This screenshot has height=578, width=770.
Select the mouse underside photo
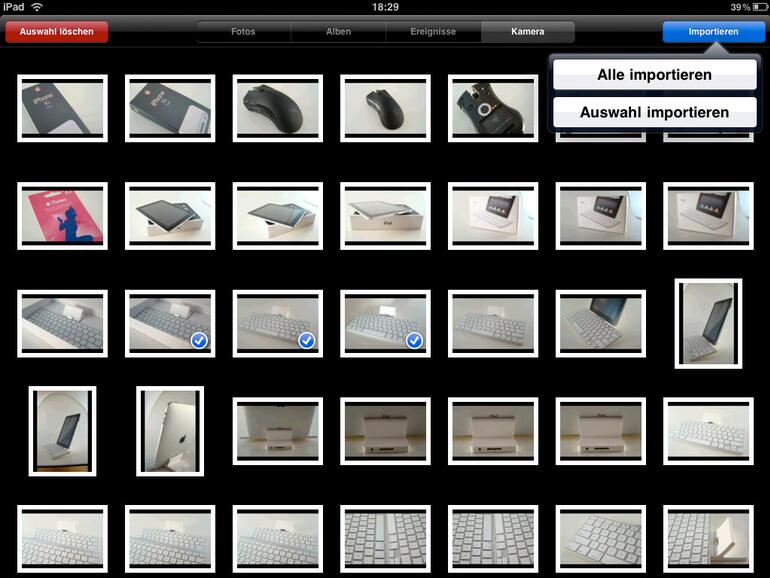[x=493, y=108]
